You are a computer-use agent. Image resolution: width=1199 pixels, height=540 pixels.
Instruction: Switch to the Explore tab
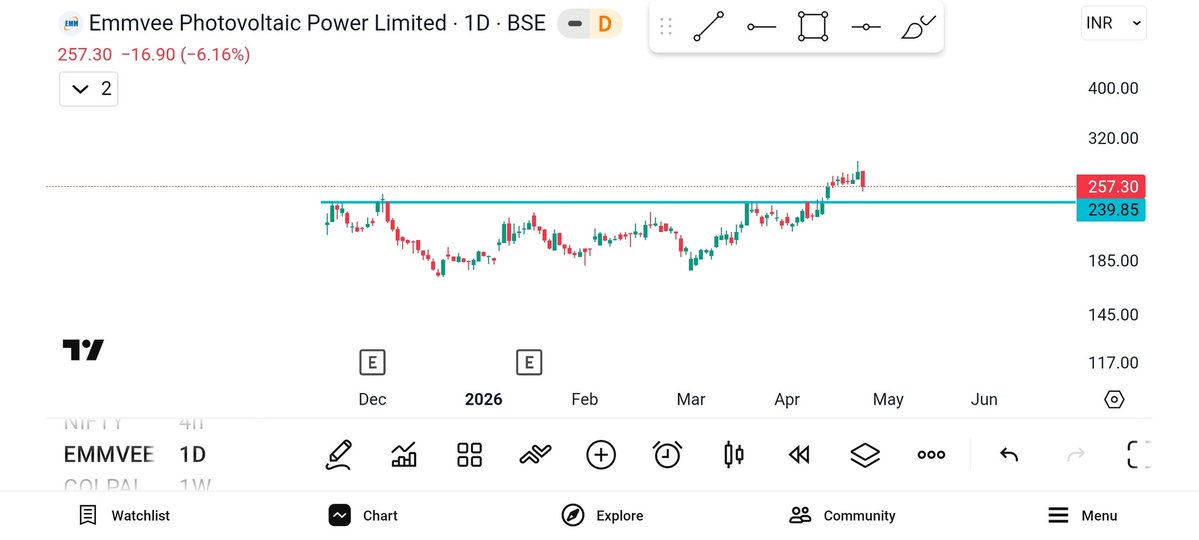tap(602, 516)
